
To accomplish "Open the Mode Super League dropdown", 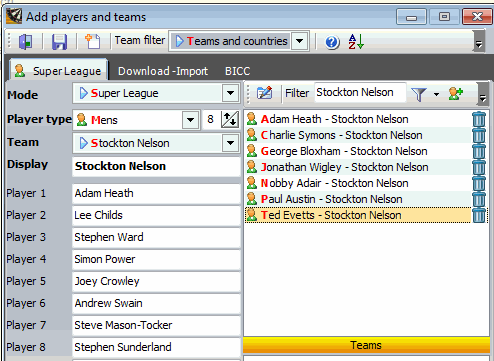I will pyautogui.click(x=230, y=93).
